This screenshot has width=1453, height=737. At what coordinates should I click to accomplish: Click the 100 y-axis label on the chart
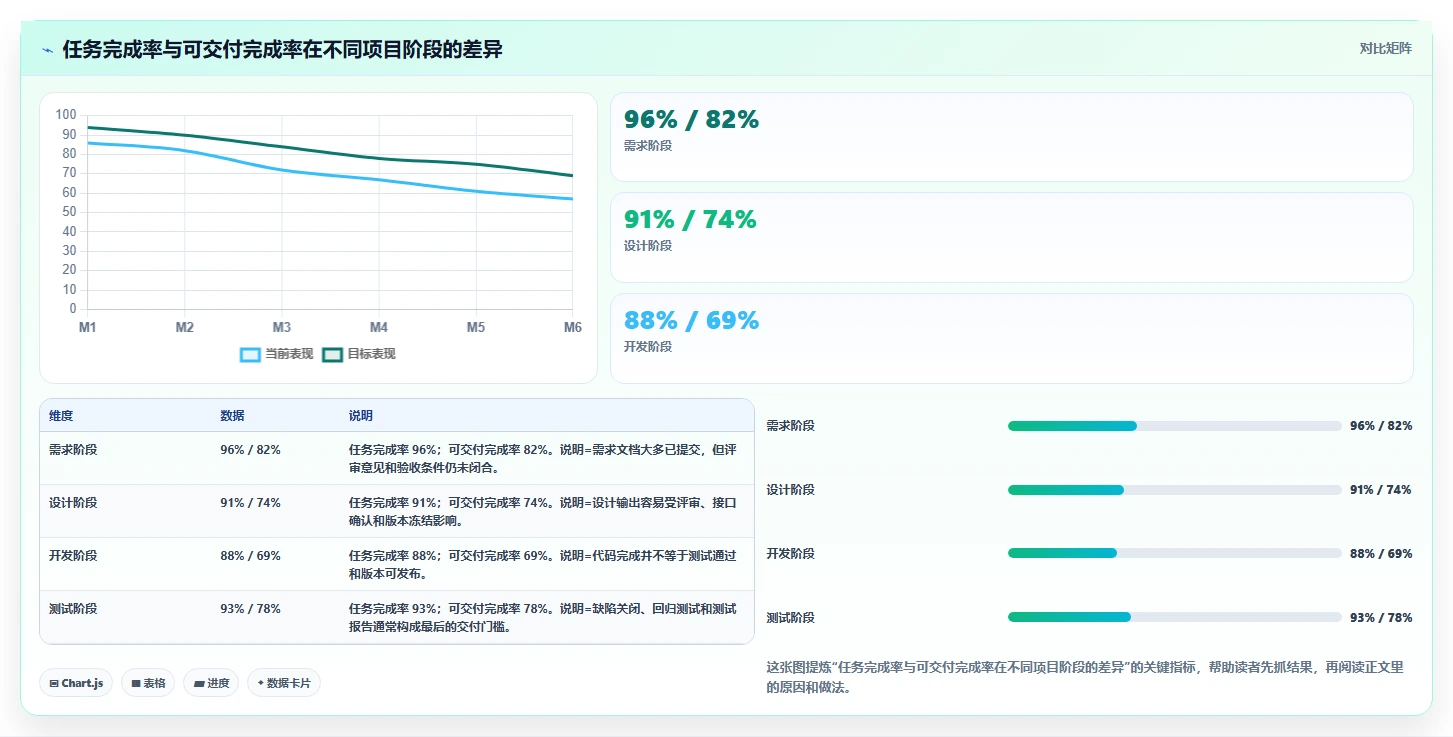point(67,115)
